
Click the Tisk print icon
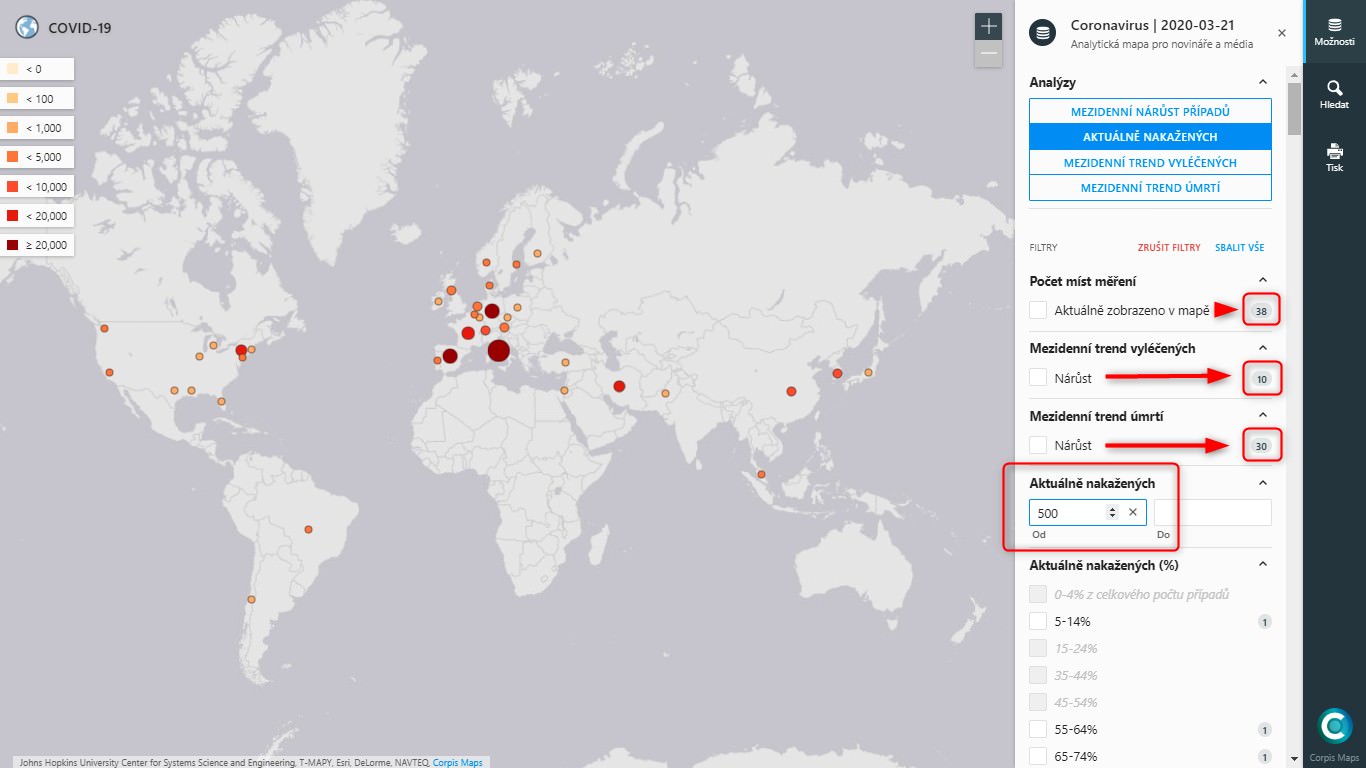1334,157
